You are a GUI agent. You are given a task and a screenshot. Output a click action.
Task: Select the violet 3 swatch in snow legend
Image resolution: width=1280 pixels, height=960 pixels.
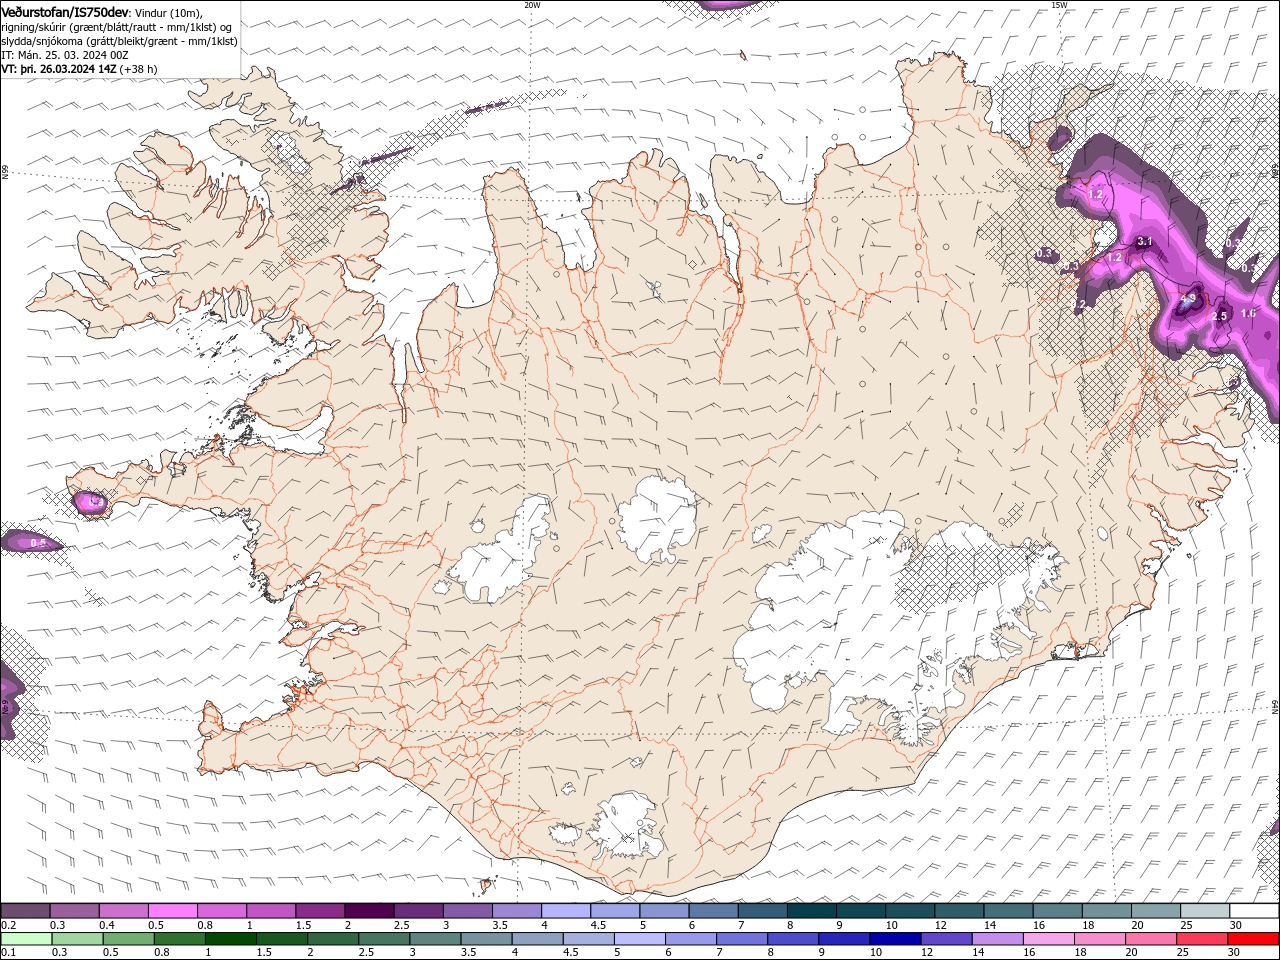468,911
